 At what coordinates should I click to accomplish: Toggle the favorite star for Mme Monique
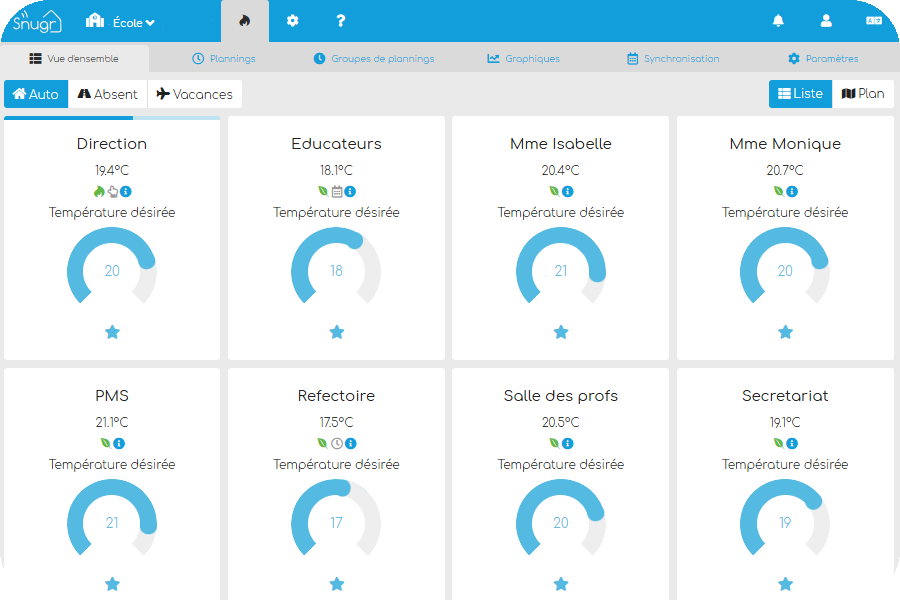pyautogui.click(x=785, y=332)
